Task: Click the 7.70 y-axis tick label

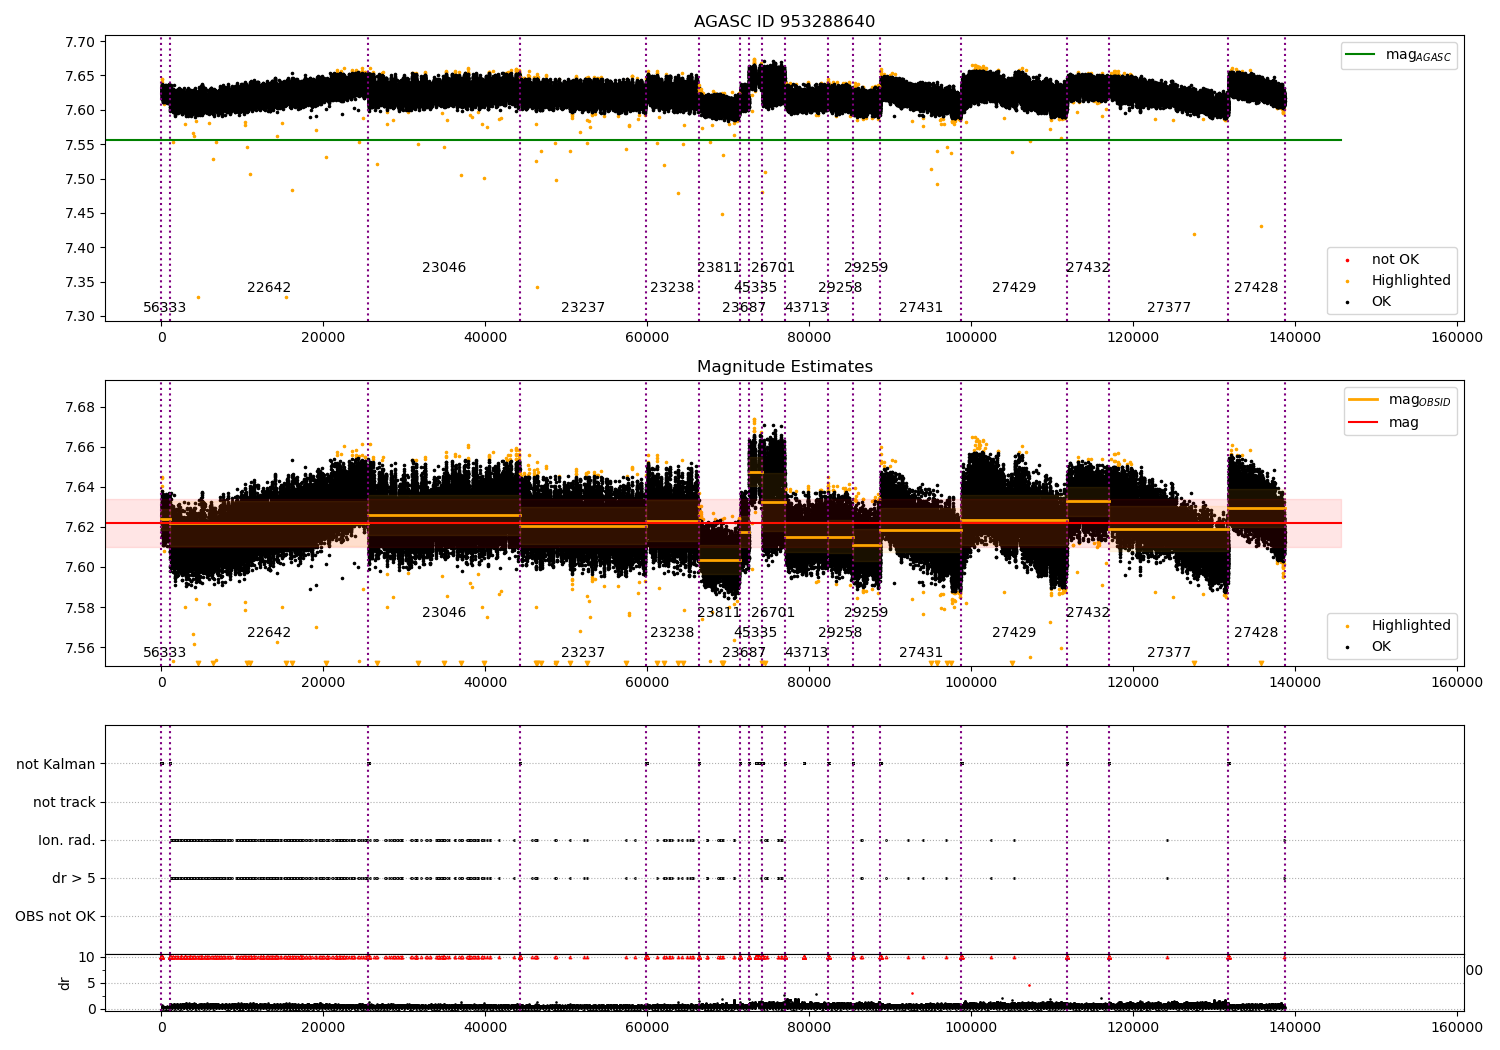Action: [x=80, y=42]
